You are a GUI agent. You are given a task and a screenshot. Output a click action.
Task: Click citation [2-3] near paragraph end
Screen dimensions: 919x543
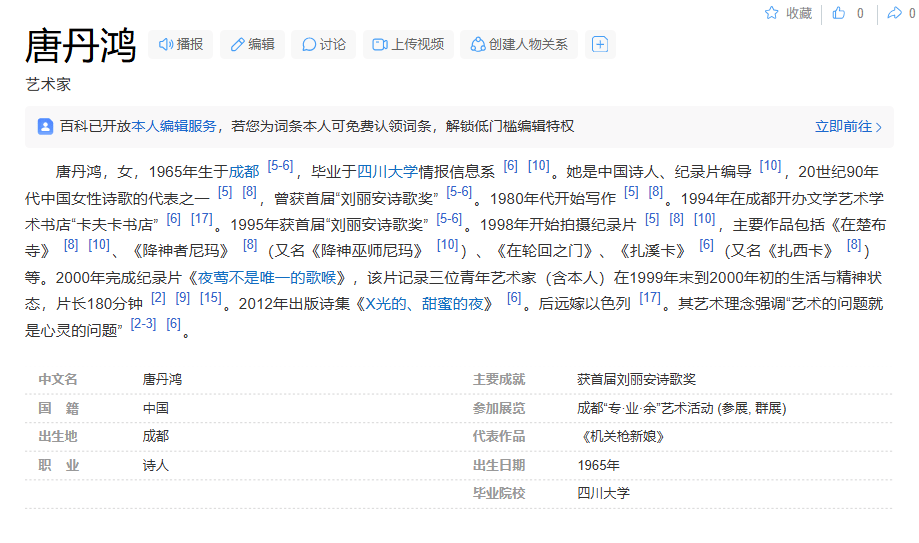pos(144,324)
